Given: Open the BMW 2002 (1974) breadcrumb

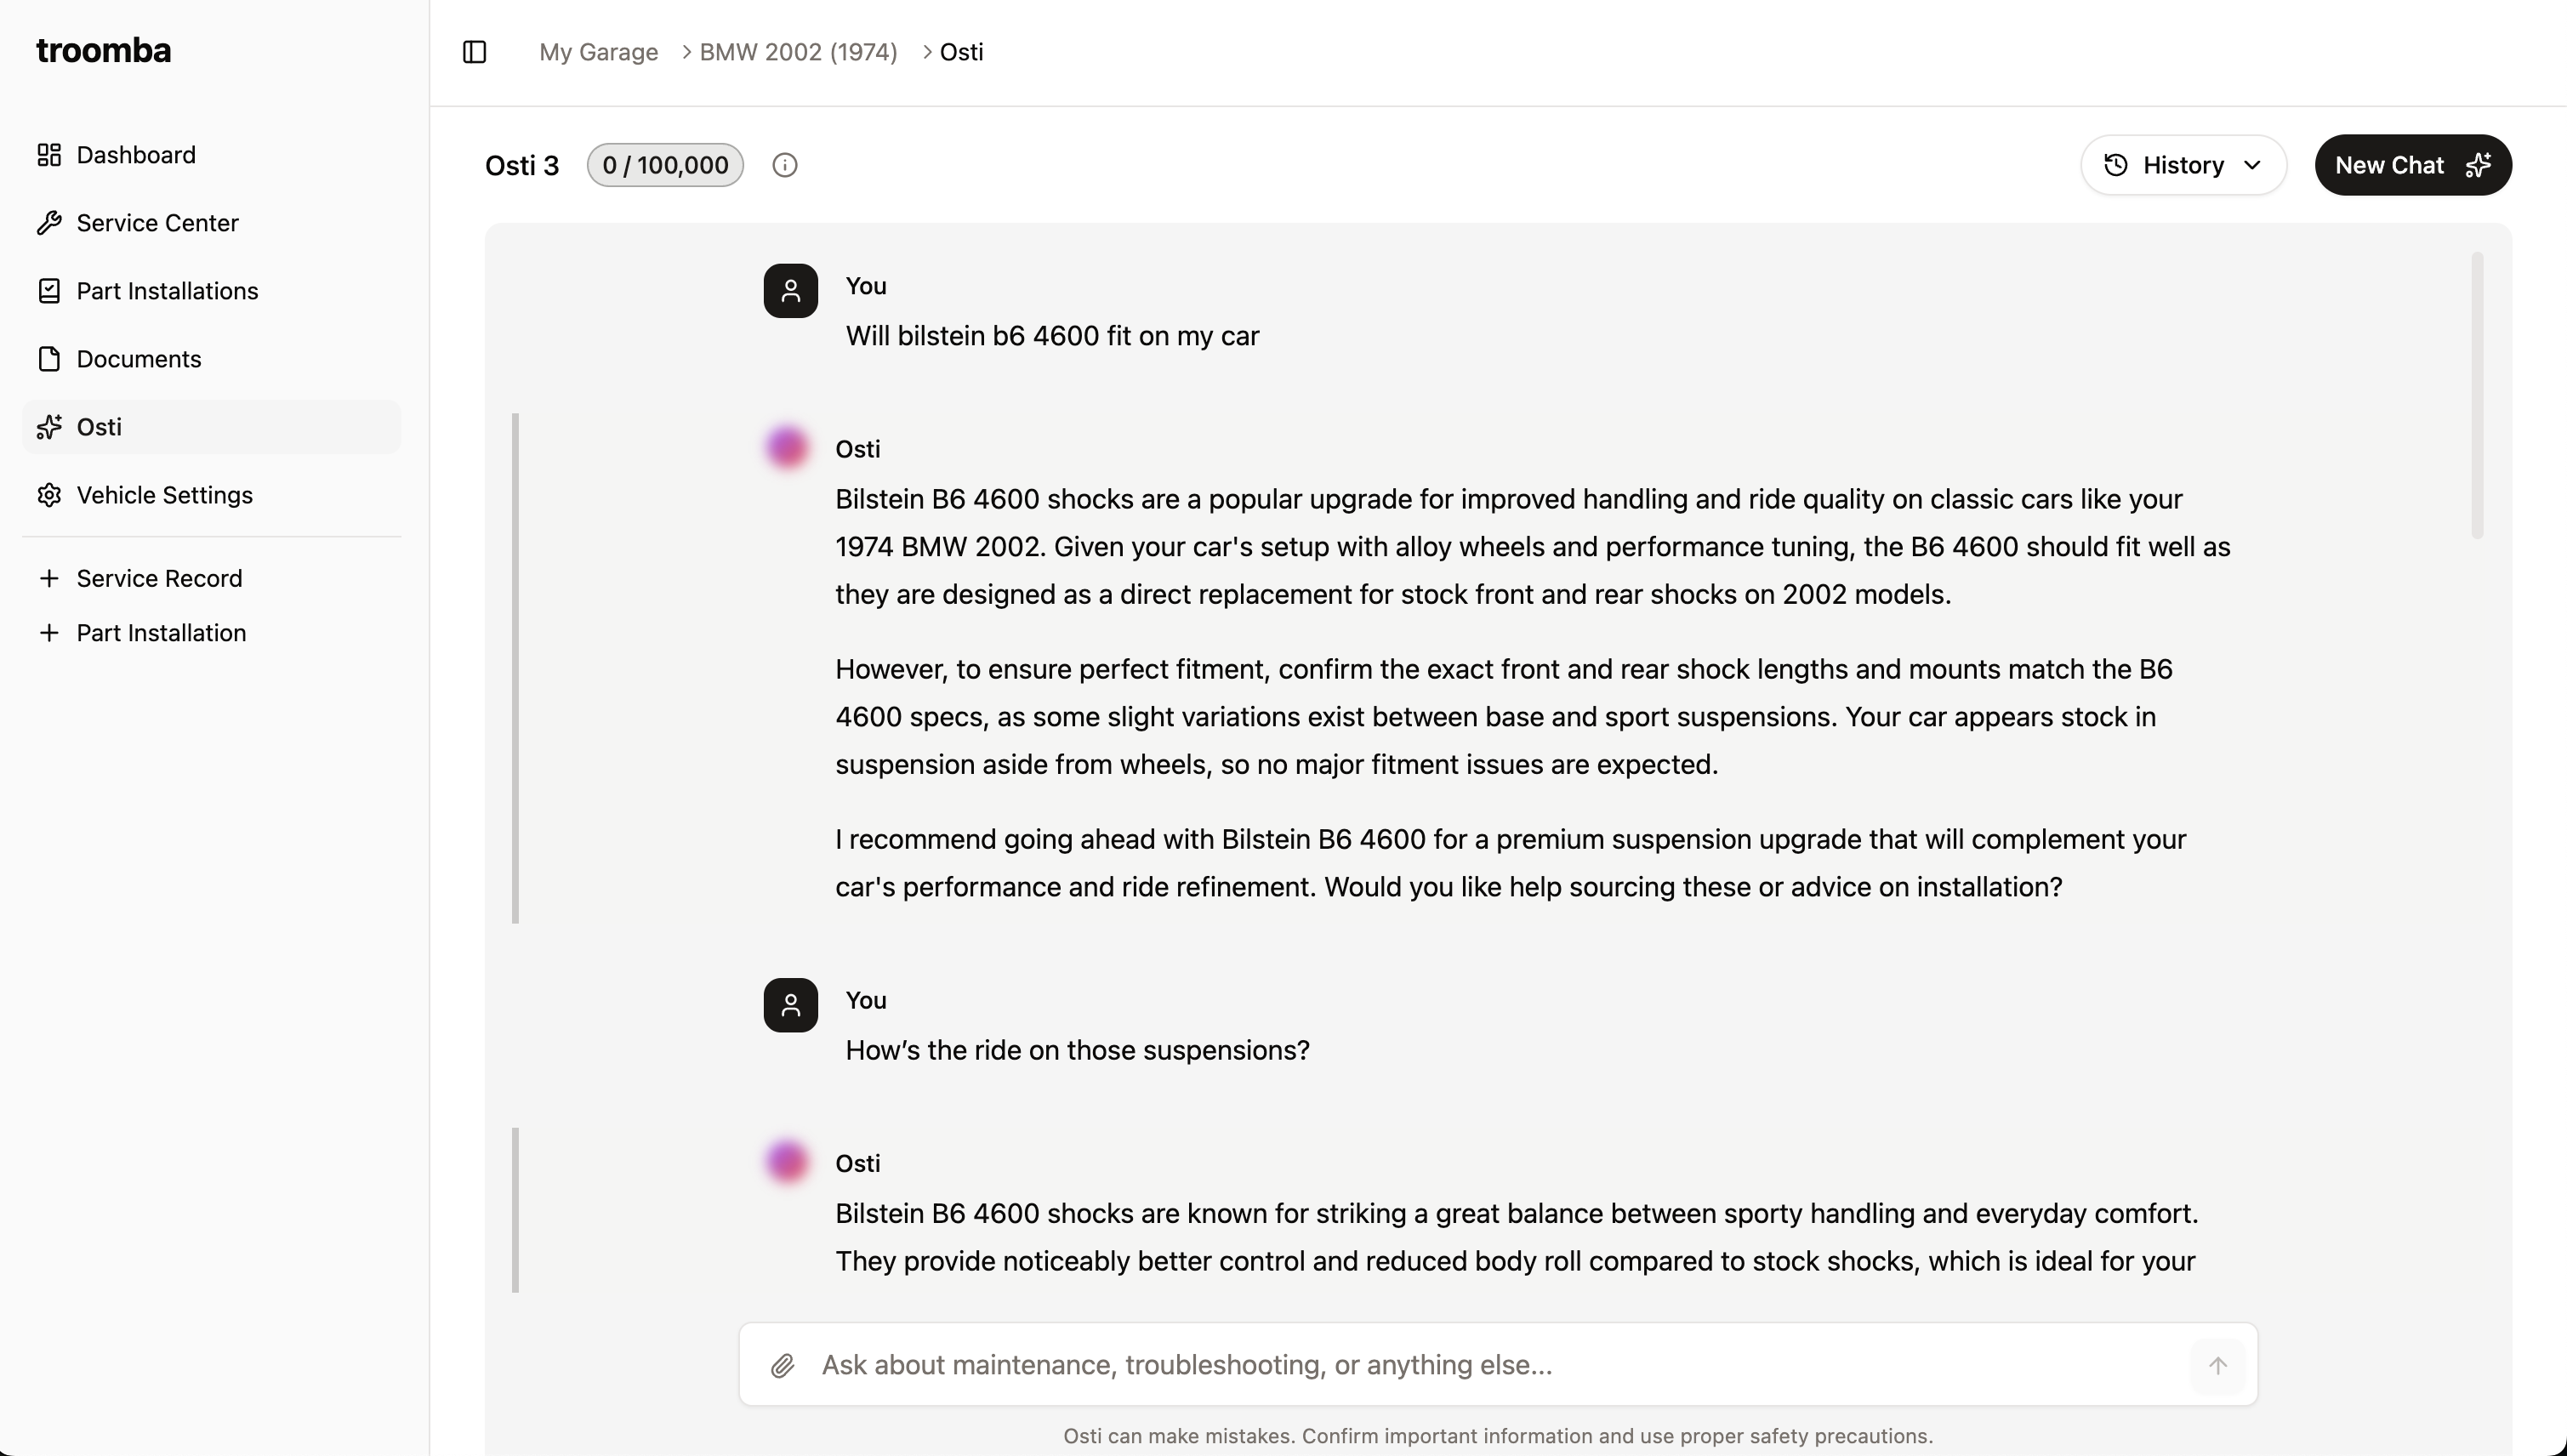Looking at the screenshot, I should [x=798, y=51].
